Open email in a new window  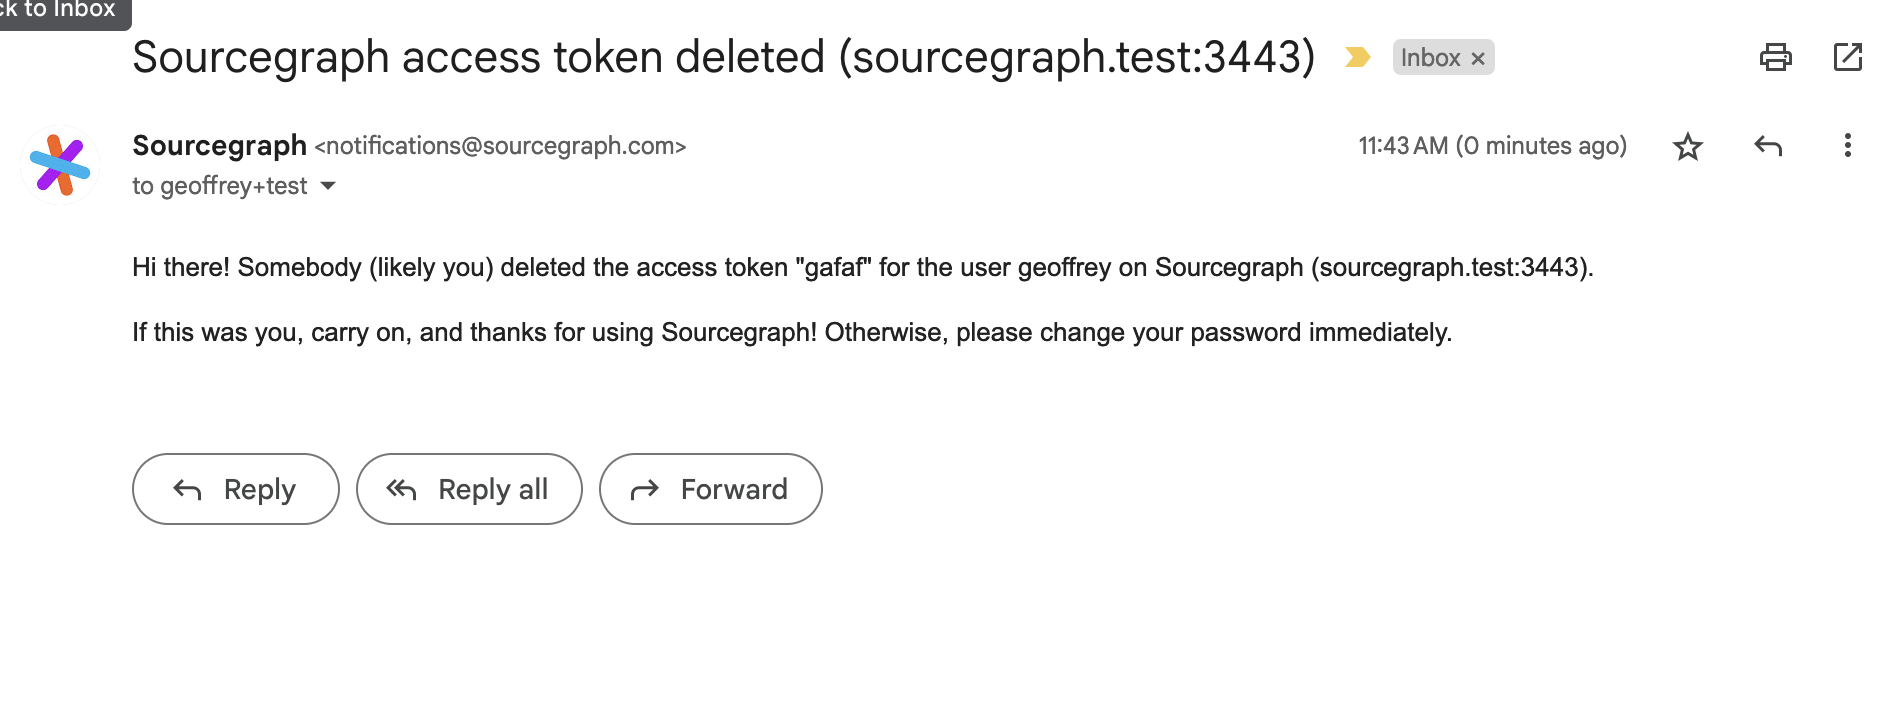pyautogui.click(x=1847, y=57)
